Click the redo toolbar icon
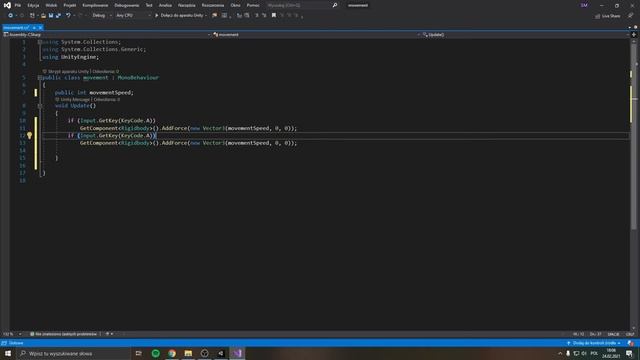Viewport: 640px width, 360px height. pos(80,16)
